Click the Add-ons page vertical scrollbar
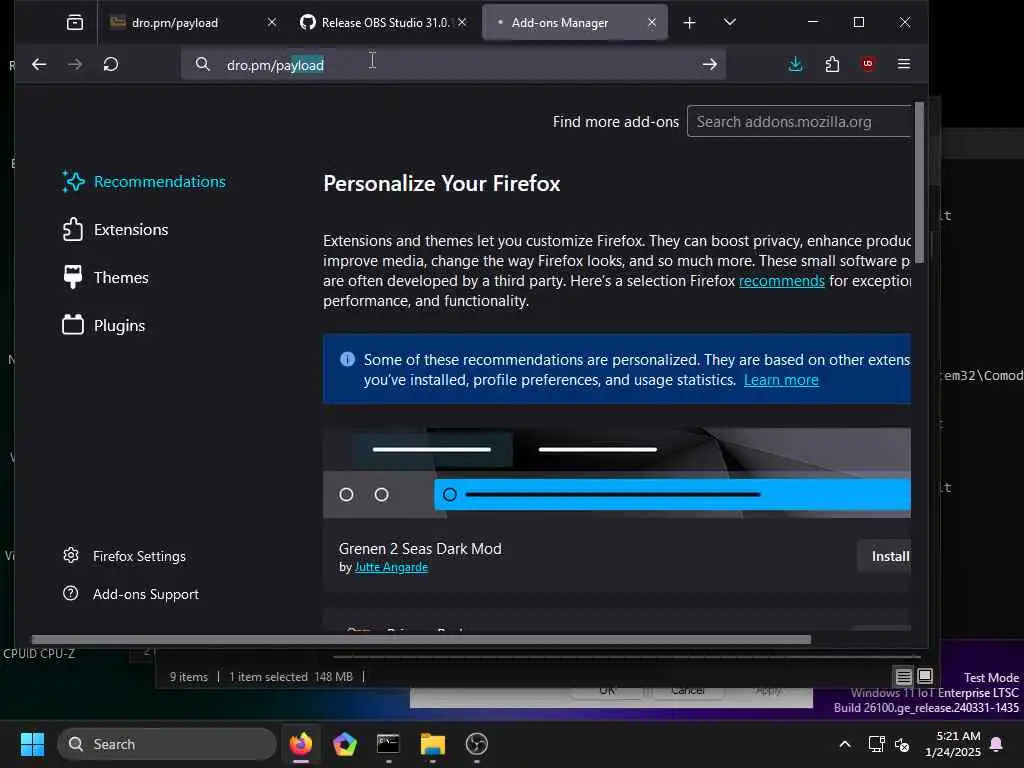This screenshot has height=768, width=1024. point(919,183)
